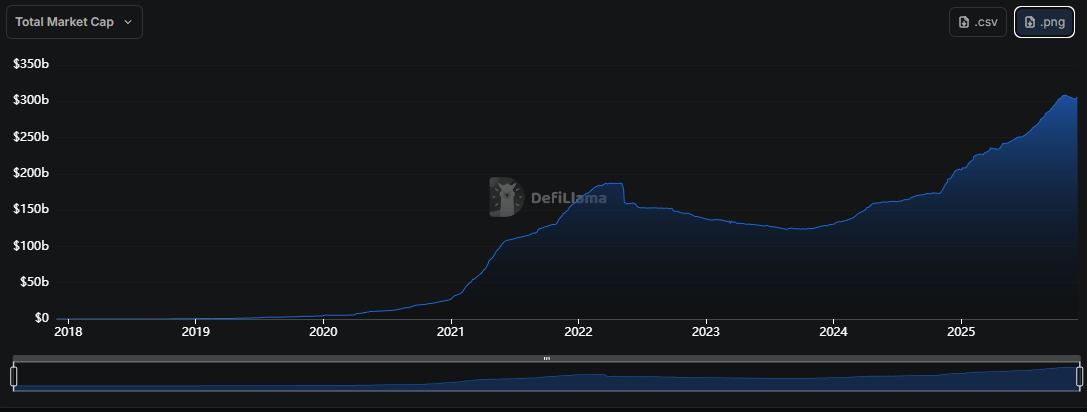Click the left handle of the range slider

(14, 376)
